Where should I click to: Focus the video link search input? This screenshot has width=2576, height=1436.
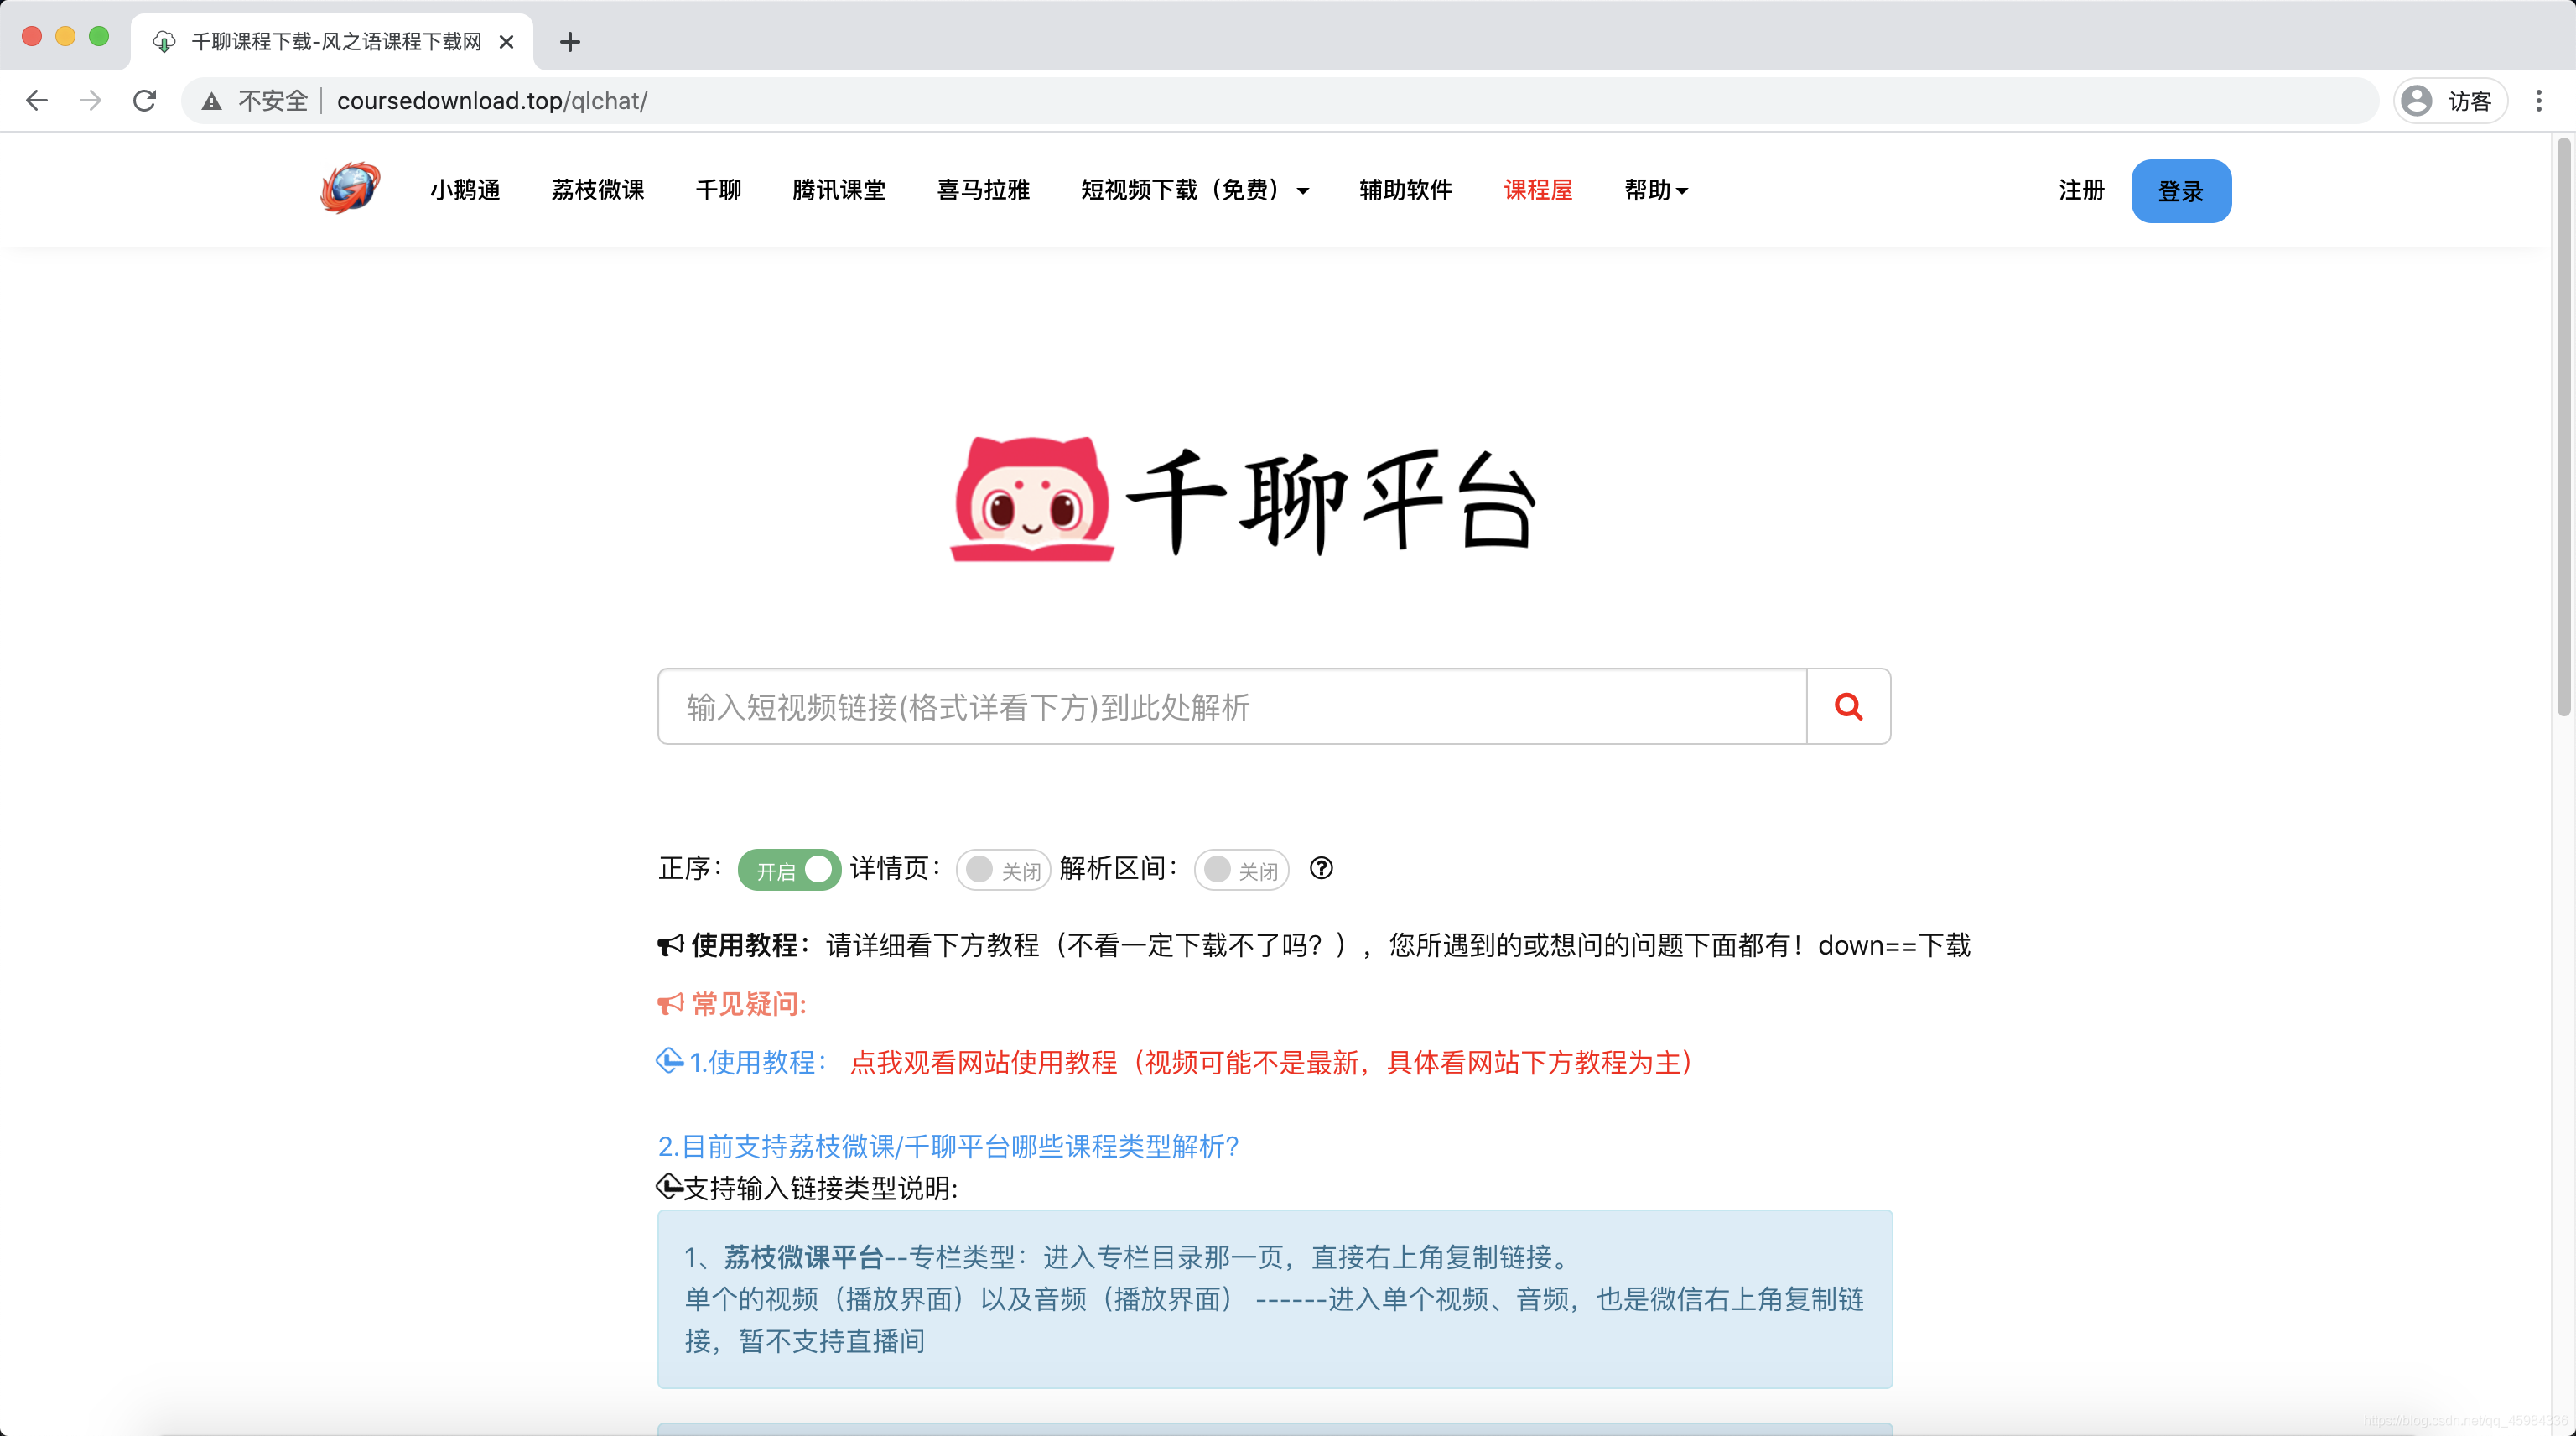pyautogui.click(x=1232, y=706)
